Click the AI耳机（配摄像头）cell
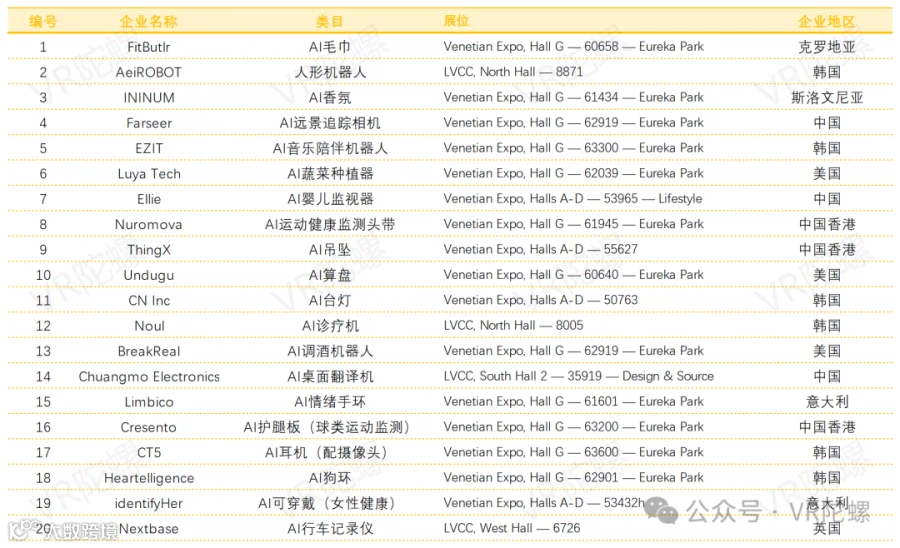The height and width of the screenshot is (548, 900). tap(327, 453)
